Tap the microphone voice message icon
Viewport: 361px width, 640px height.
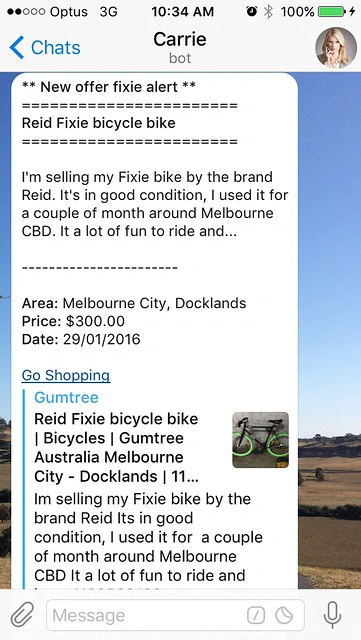tap(332, 615)
